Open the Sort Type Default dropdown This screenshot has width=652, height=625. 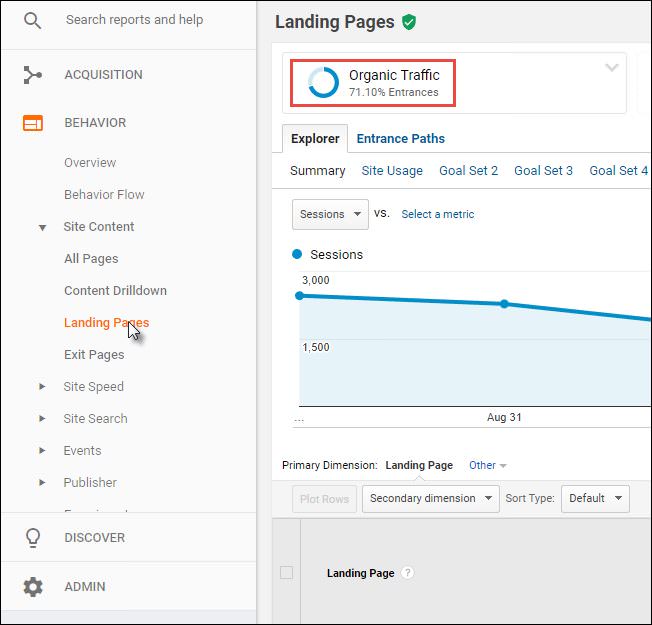(x=595, y=498)
